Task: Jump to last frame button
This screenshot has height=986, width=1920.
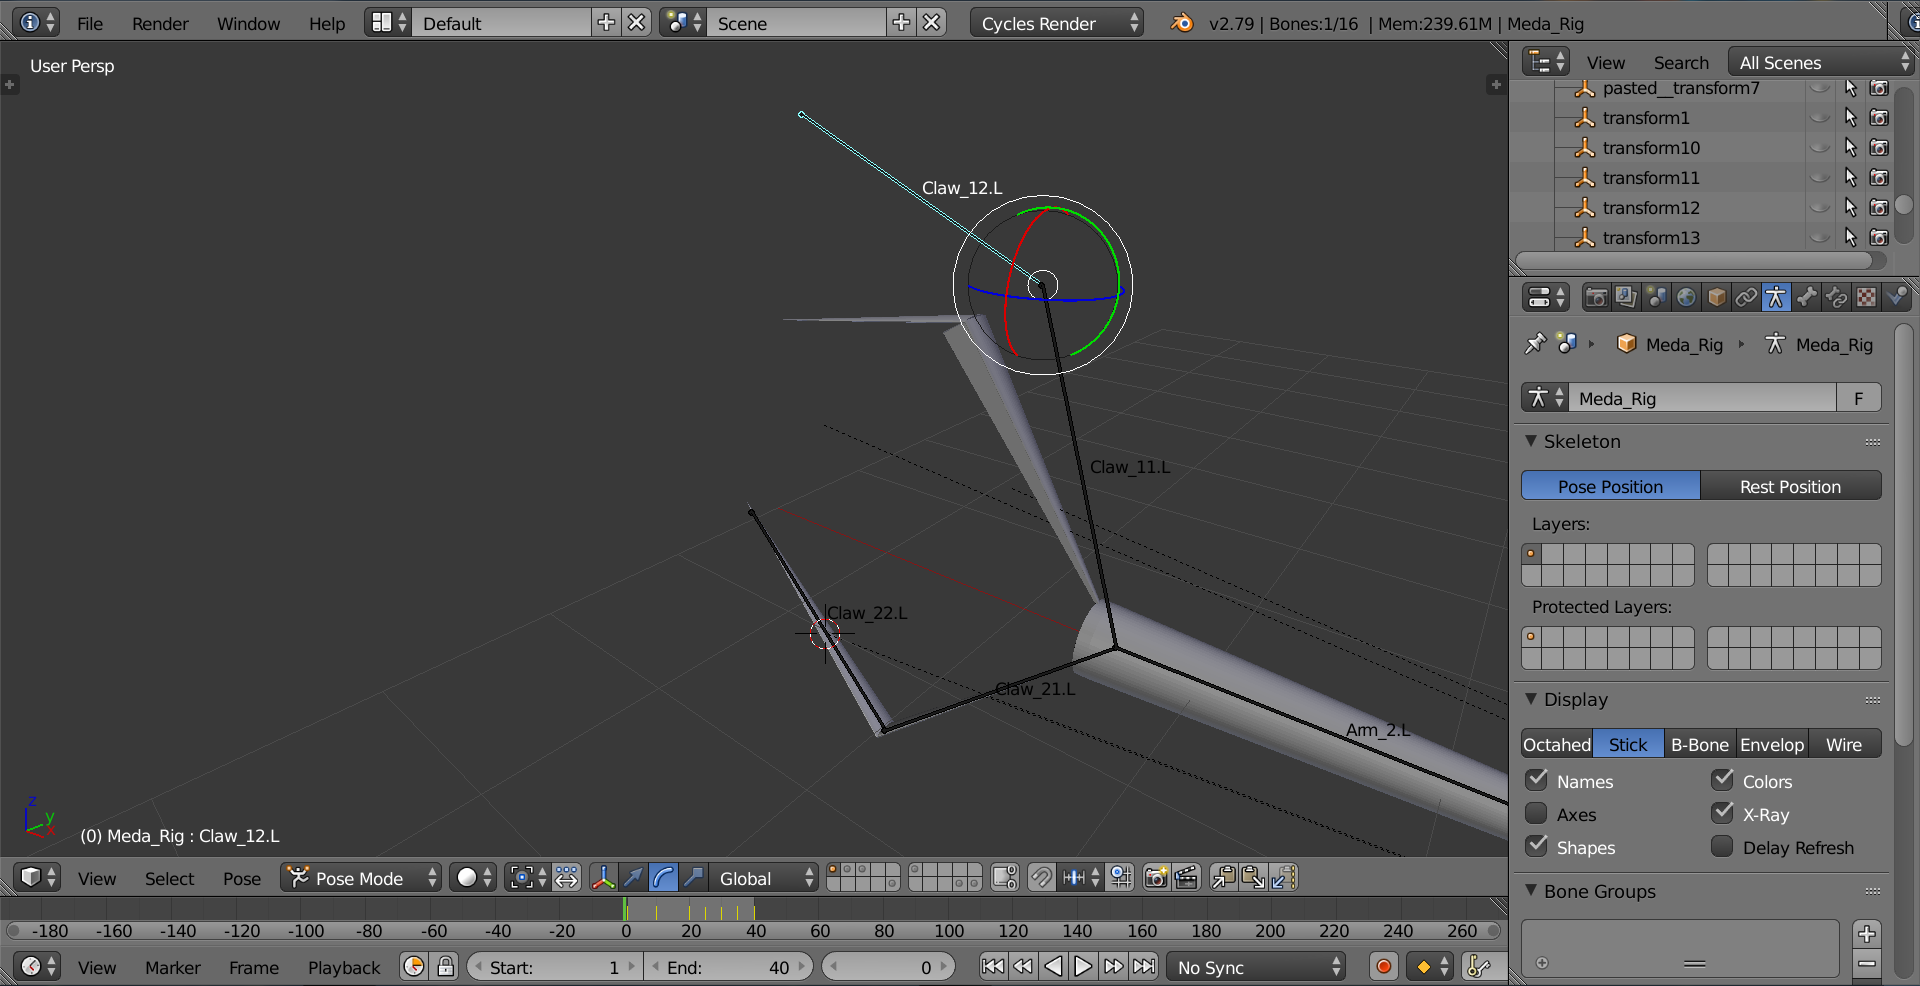Action: click(x=1144, y=967)
